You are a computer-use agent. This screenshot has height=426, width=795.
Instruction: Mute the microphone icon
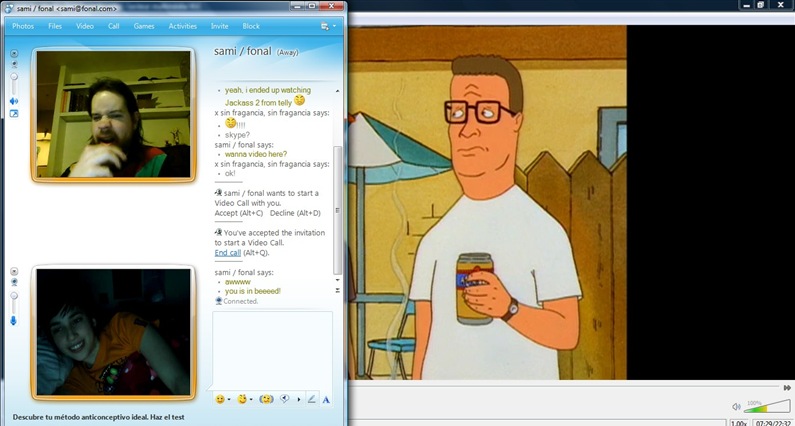pyautogui.click(x=14, y=321)
